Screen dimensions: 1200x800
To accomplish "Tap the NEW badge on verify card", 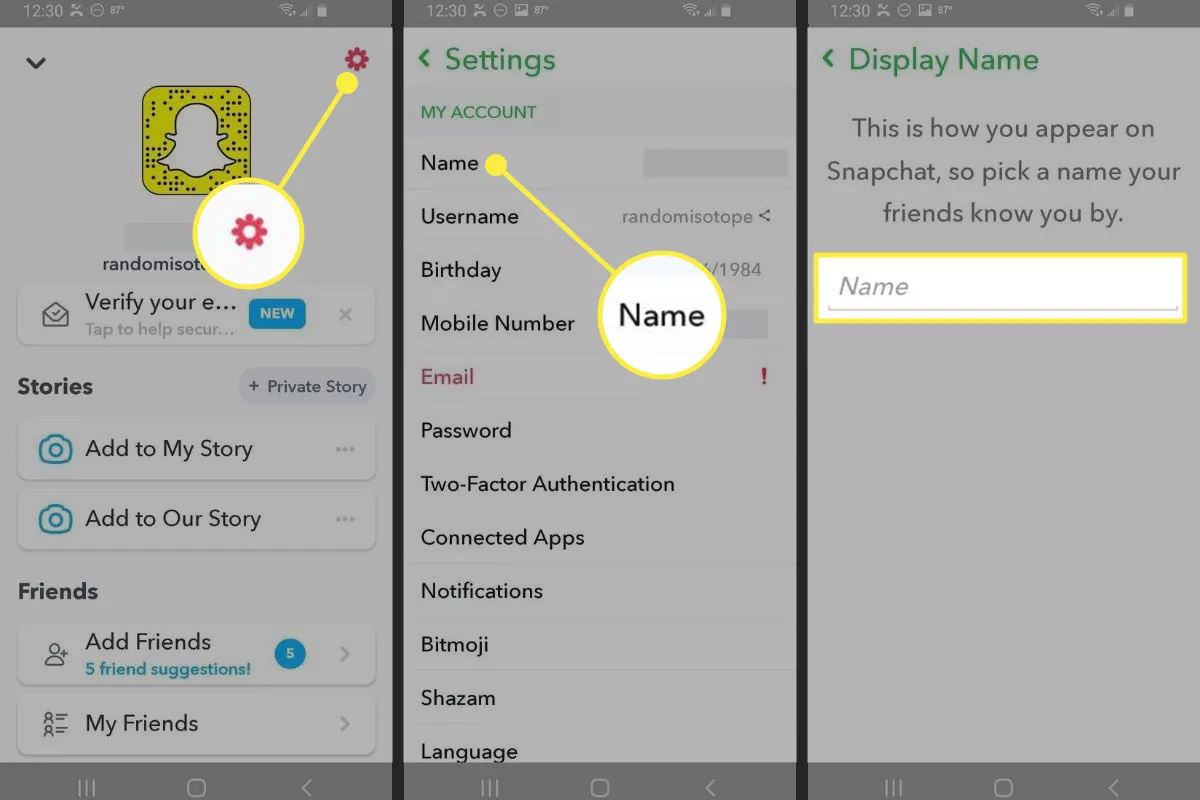I will (x=277, y=313).
